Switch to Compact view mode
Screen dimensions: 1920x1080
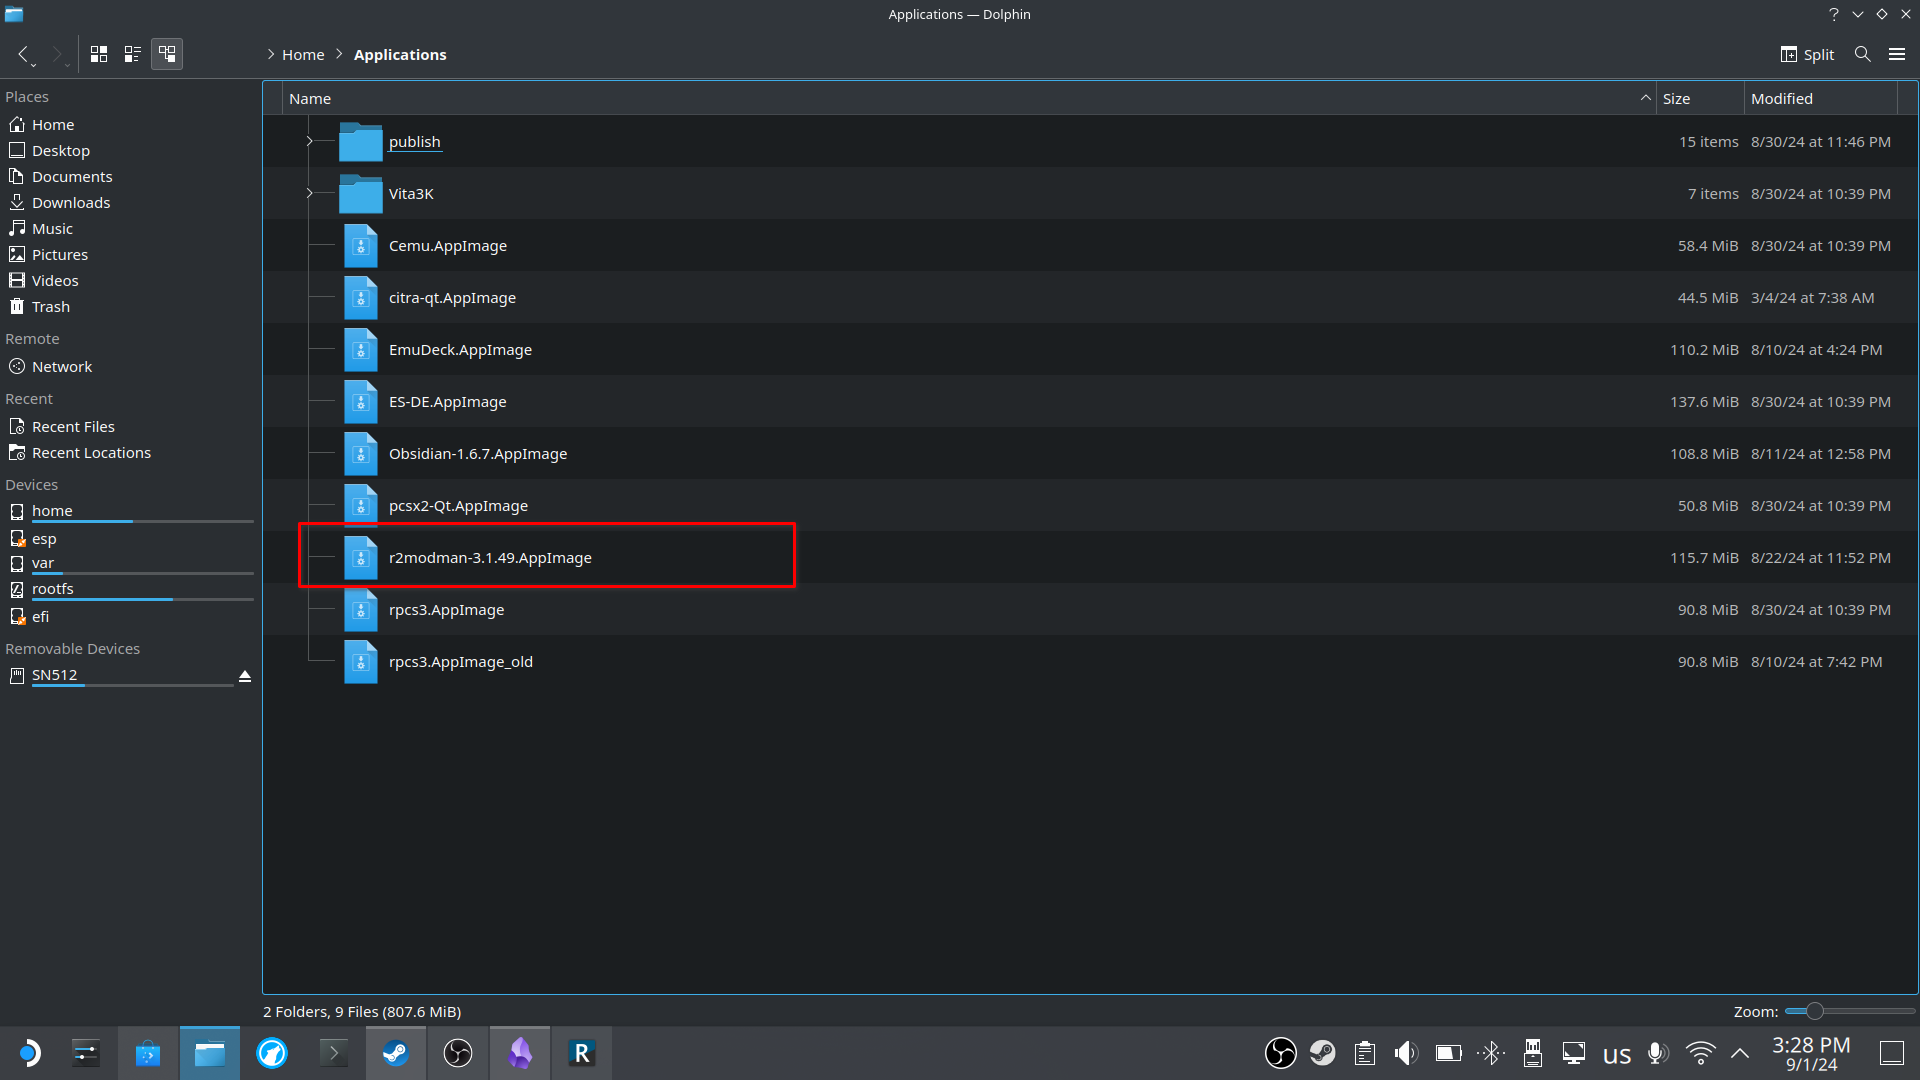(133, 54)
